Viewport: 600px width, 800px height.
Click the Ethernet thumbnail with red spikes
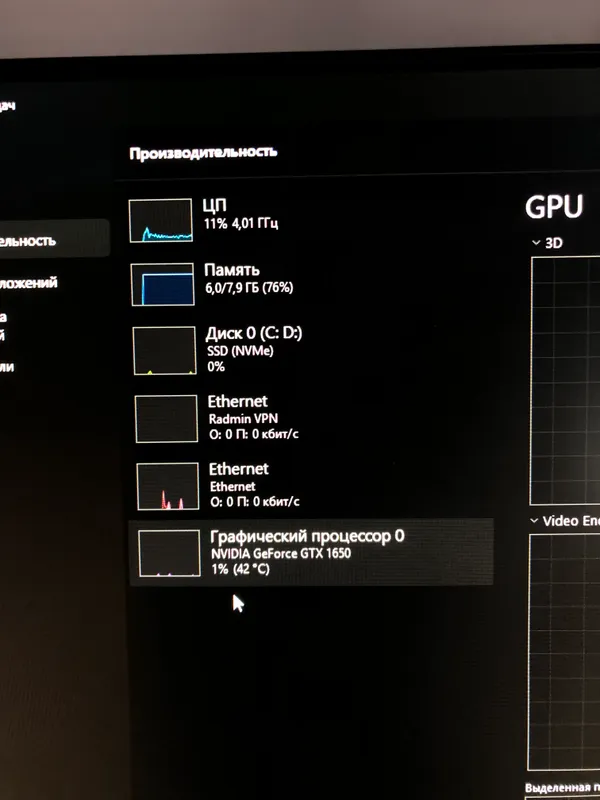(168, 486)
